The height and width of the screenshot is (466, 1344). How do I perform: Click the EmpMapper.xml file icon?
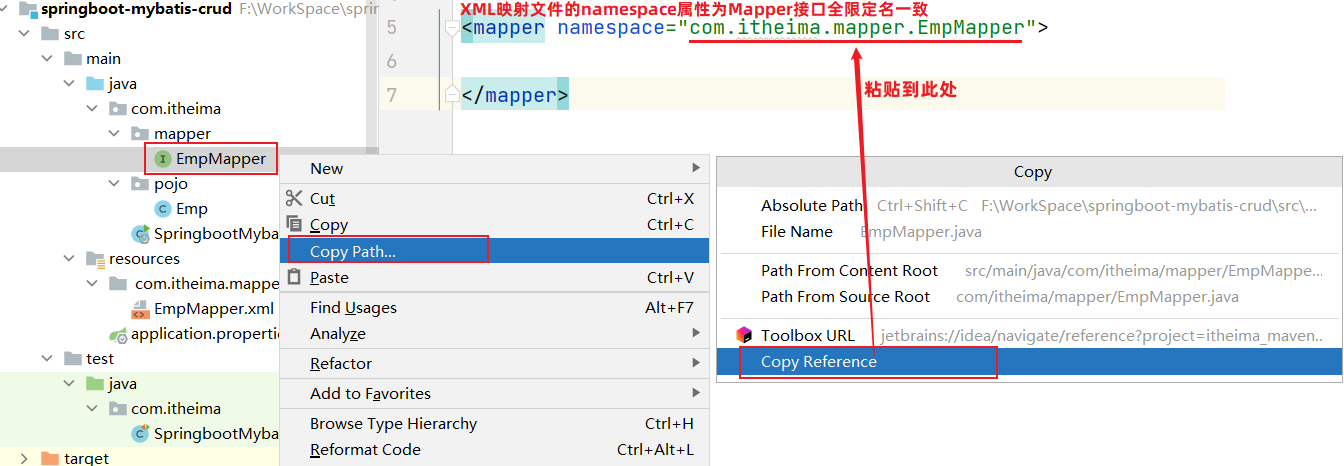[x=139, y=309]
